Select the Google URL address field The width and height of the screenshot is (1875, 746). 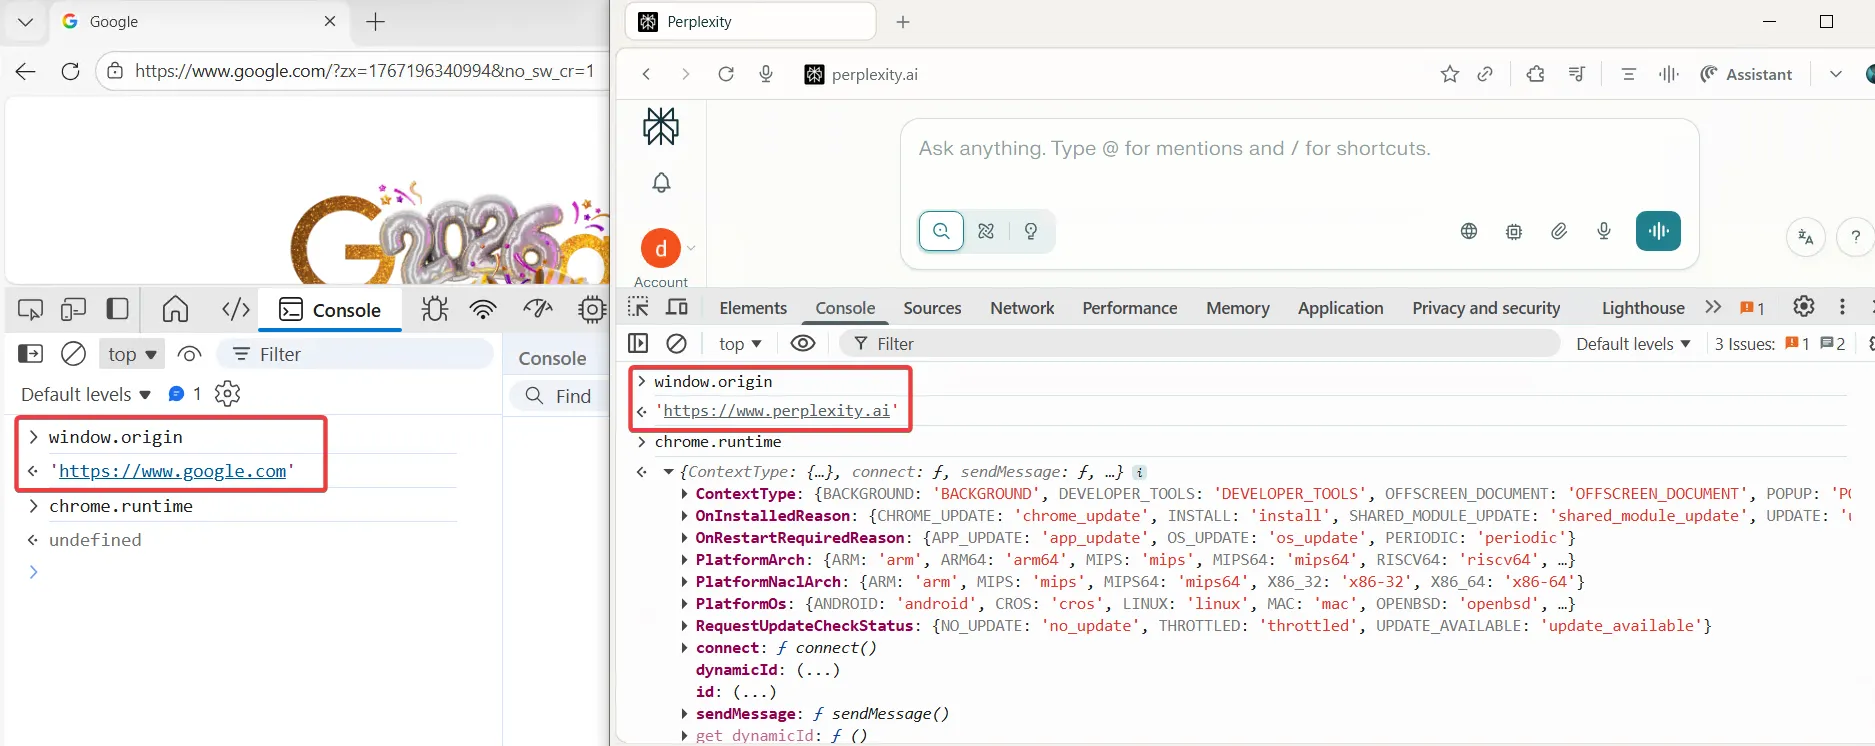[365, 71]
